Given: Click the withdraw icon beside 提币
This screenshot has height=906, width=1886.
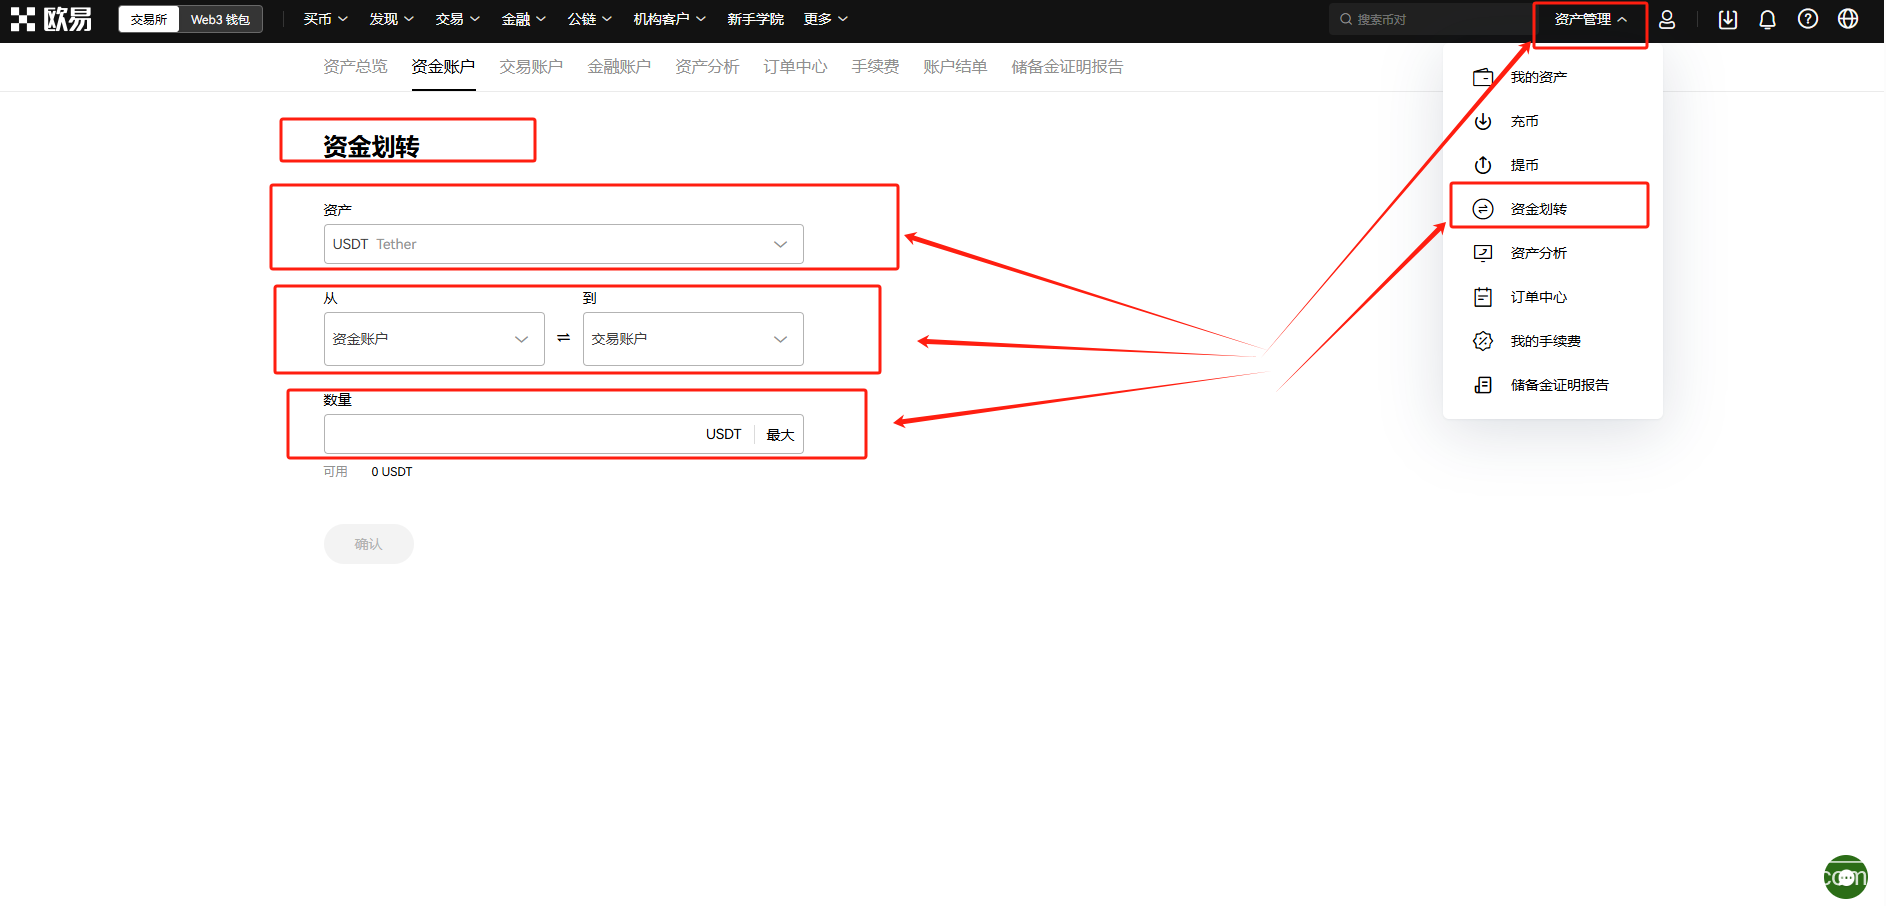Looking at the screenshot, I should pyautogui.click(x=1483, y=165).
